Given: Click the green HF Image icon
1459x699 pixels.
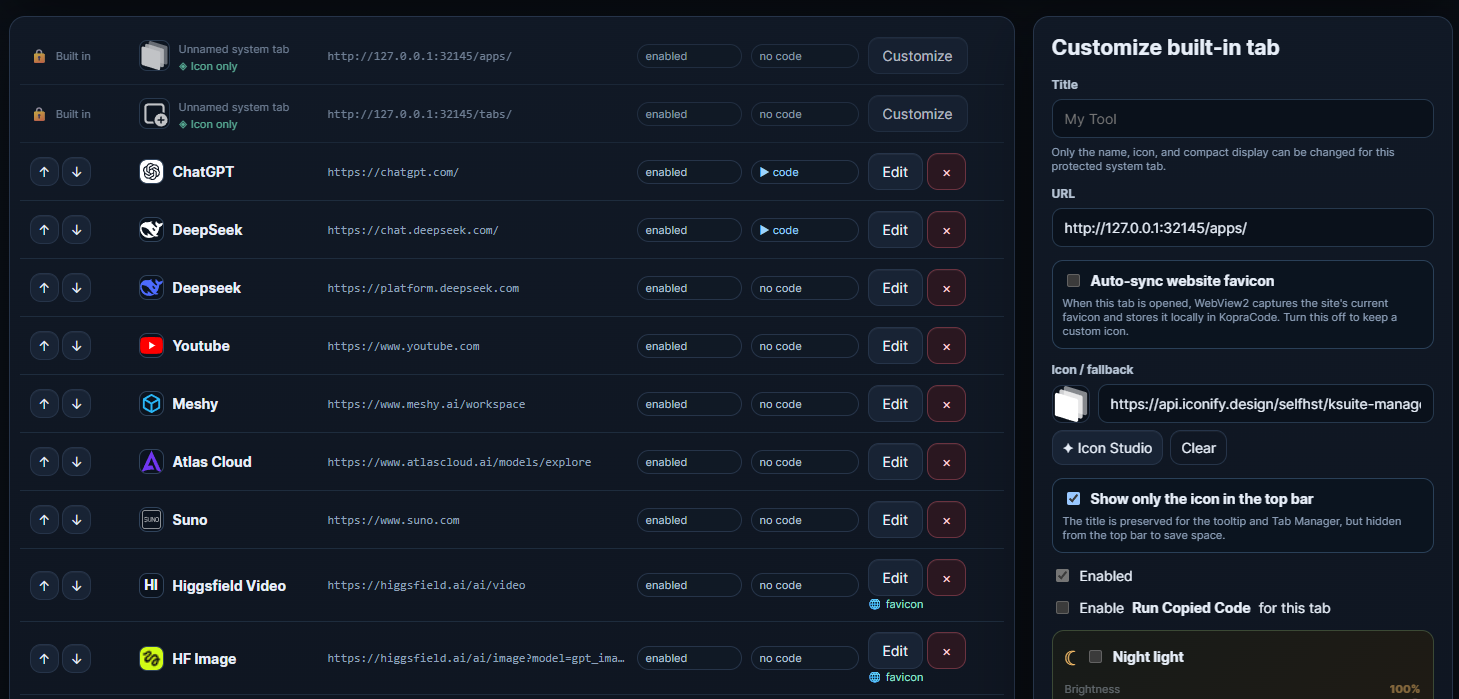Looking at the screenshot, I should pos(151,658).
